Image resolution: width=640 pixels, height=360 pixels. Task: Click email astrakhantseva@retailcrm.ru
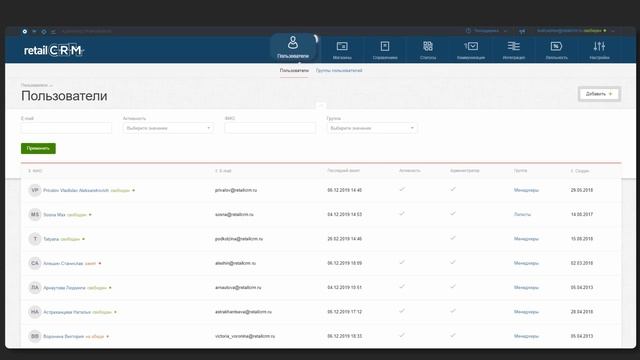click(x=243, y=312)
